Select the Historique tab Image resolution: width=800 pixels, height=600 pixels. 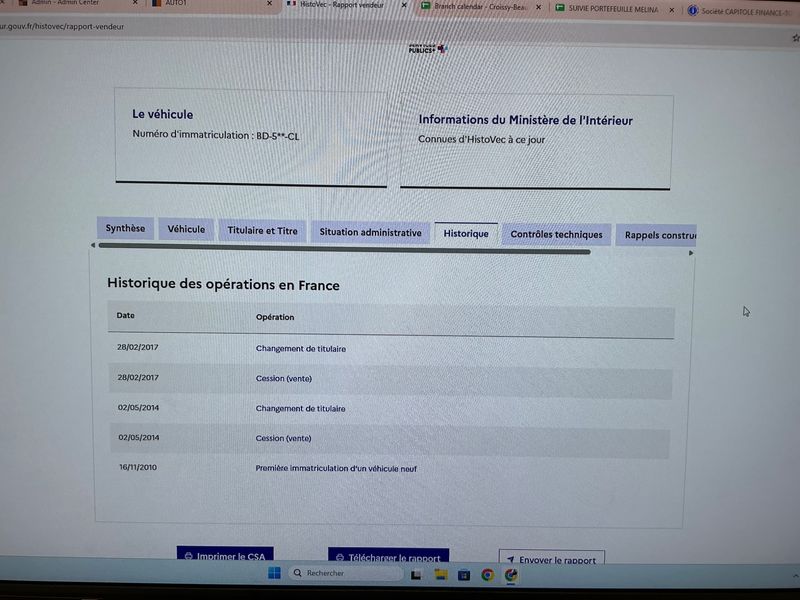tap(466, 234)
